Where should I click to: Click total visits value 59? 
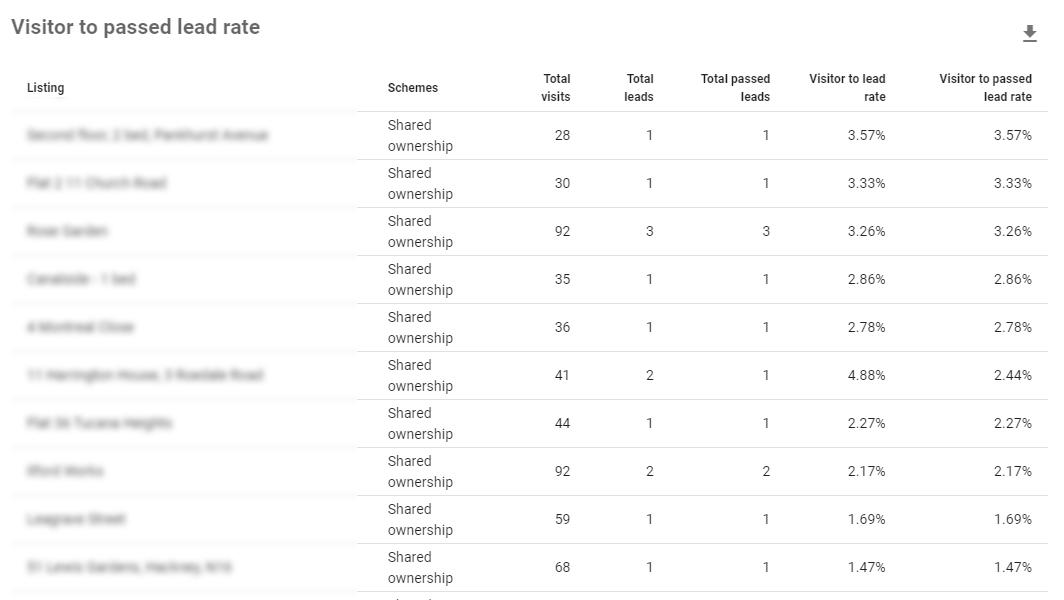point(562,519)
